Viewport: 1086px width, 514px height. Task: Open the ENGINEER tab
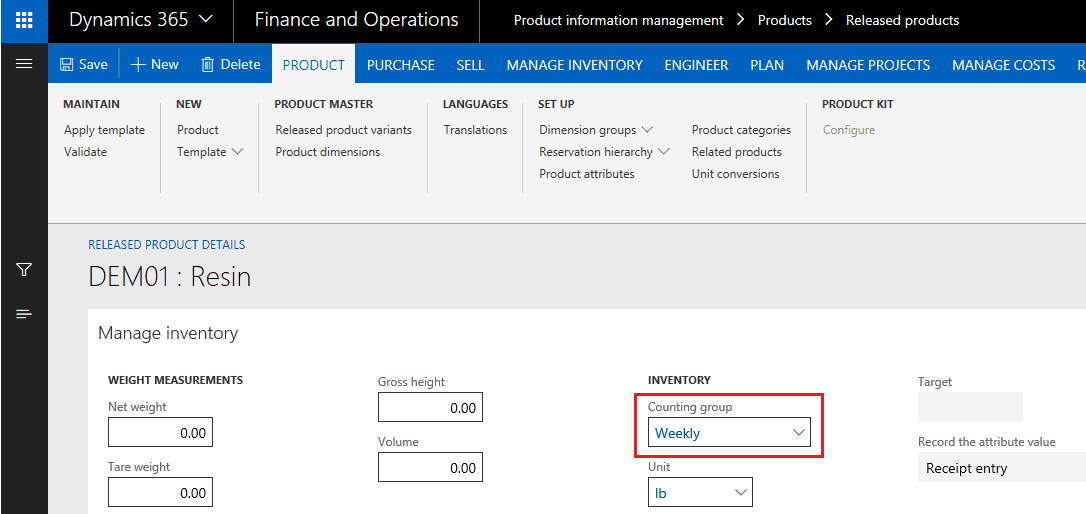click(697, 65)
